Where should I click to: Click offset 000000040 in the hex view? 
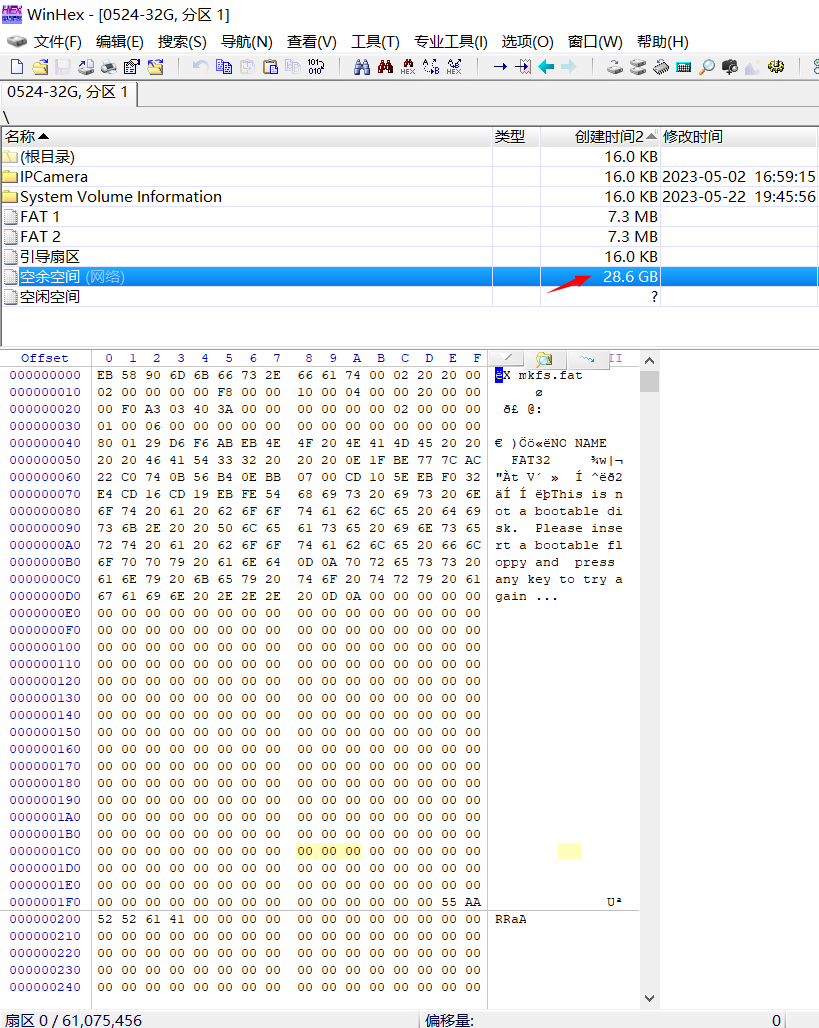[45, 443]
